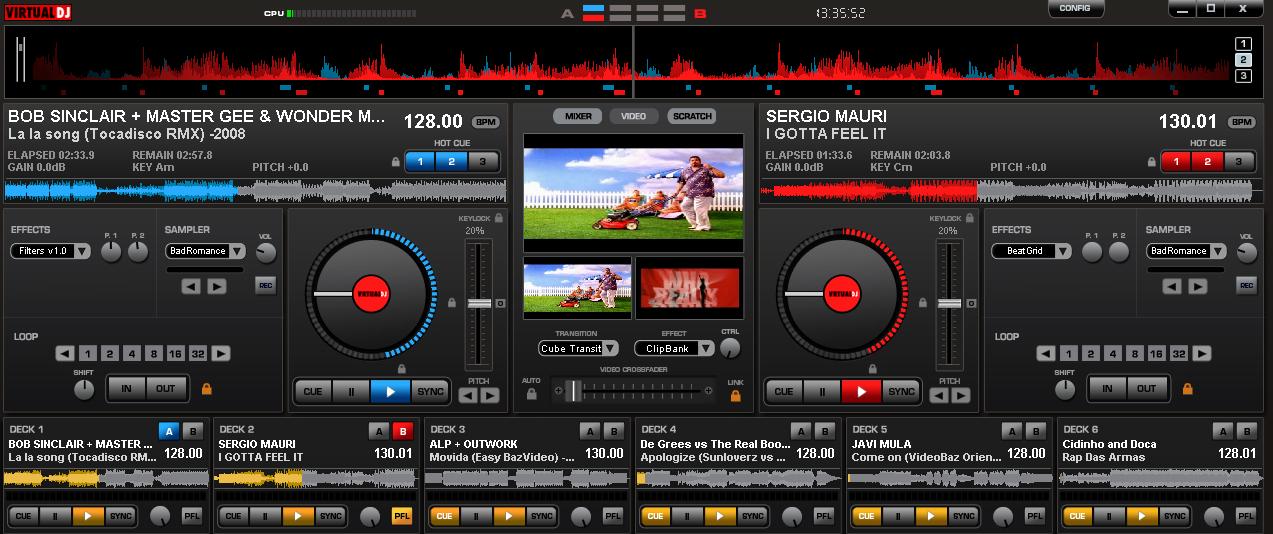Click right sampler next arrow

1197,286
